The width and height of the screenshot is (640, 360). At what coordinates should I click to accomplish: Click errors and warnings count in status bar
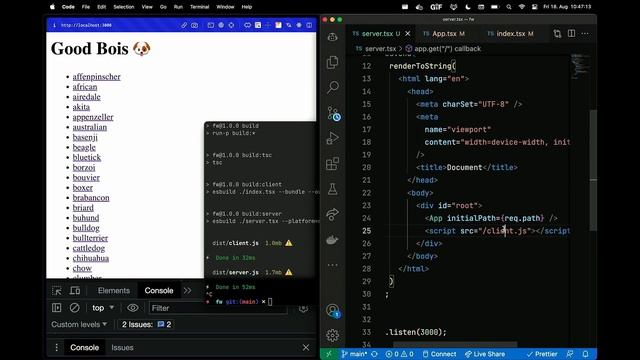click(400, 354)
